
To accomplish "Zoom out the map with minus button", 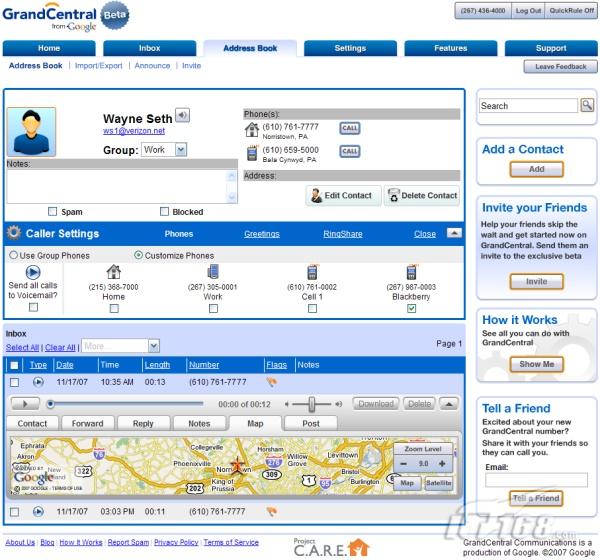I will click(x=403, y=464).
